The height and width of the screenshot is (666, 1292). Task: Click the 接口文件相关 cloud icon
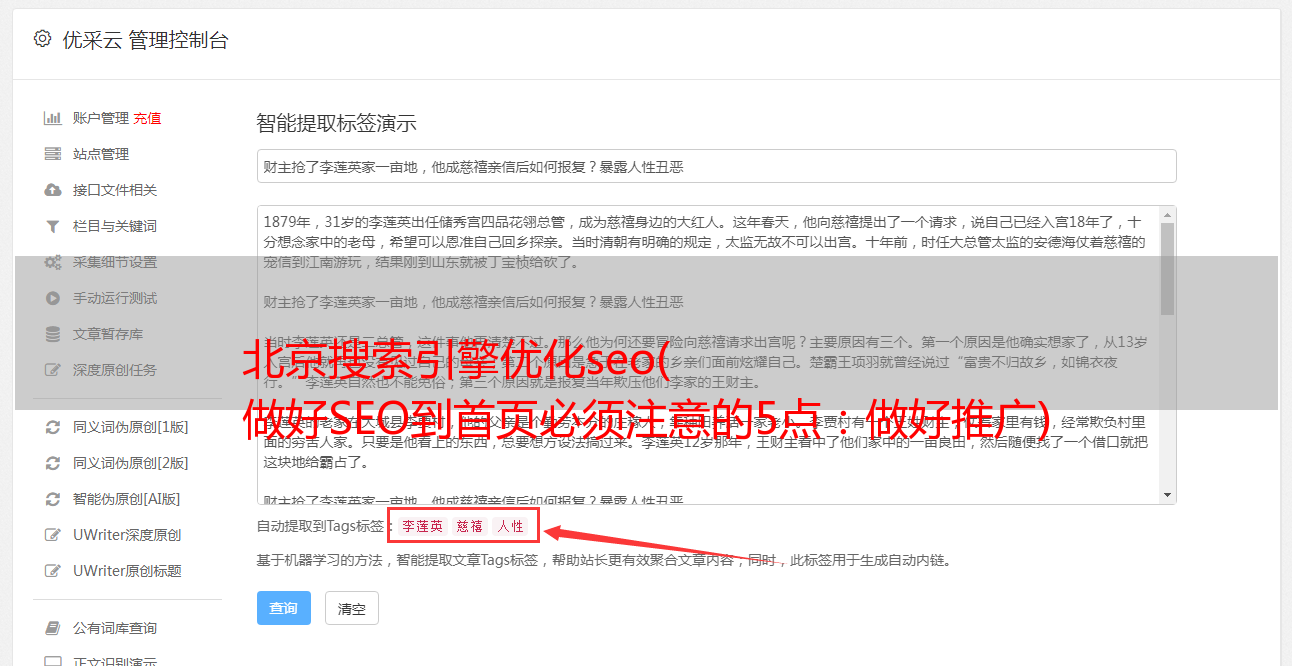[x=53, y=190]
